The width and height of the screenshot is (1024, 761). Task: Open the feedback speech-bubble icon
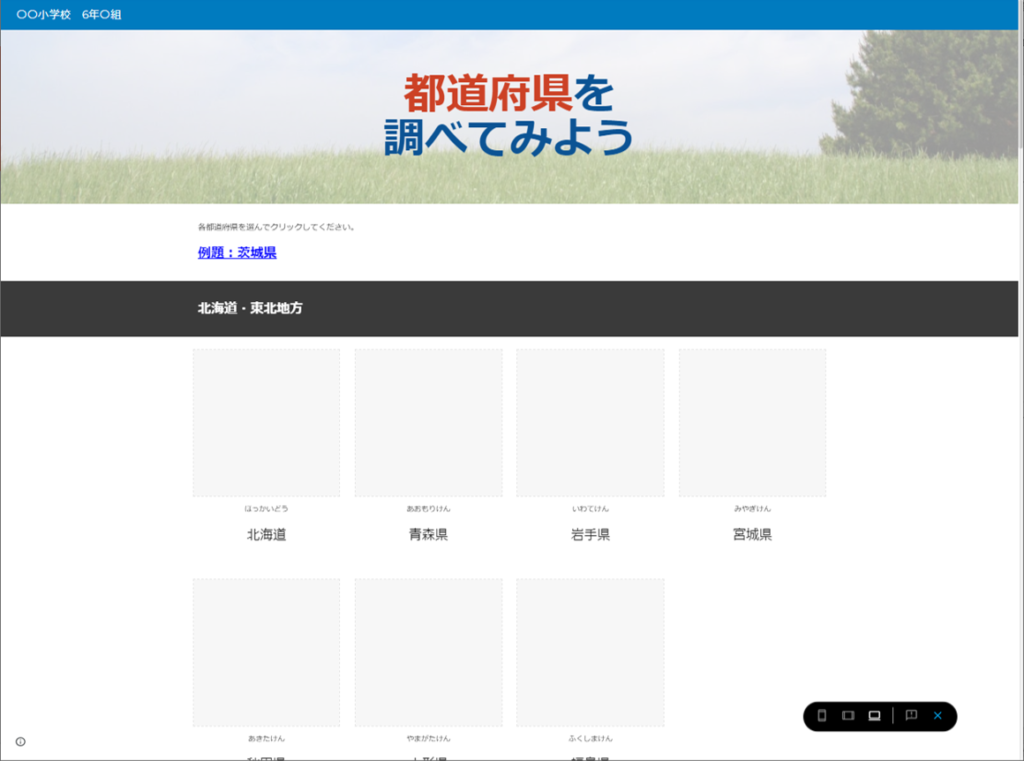pyautogui.click(x=911, y=715)
